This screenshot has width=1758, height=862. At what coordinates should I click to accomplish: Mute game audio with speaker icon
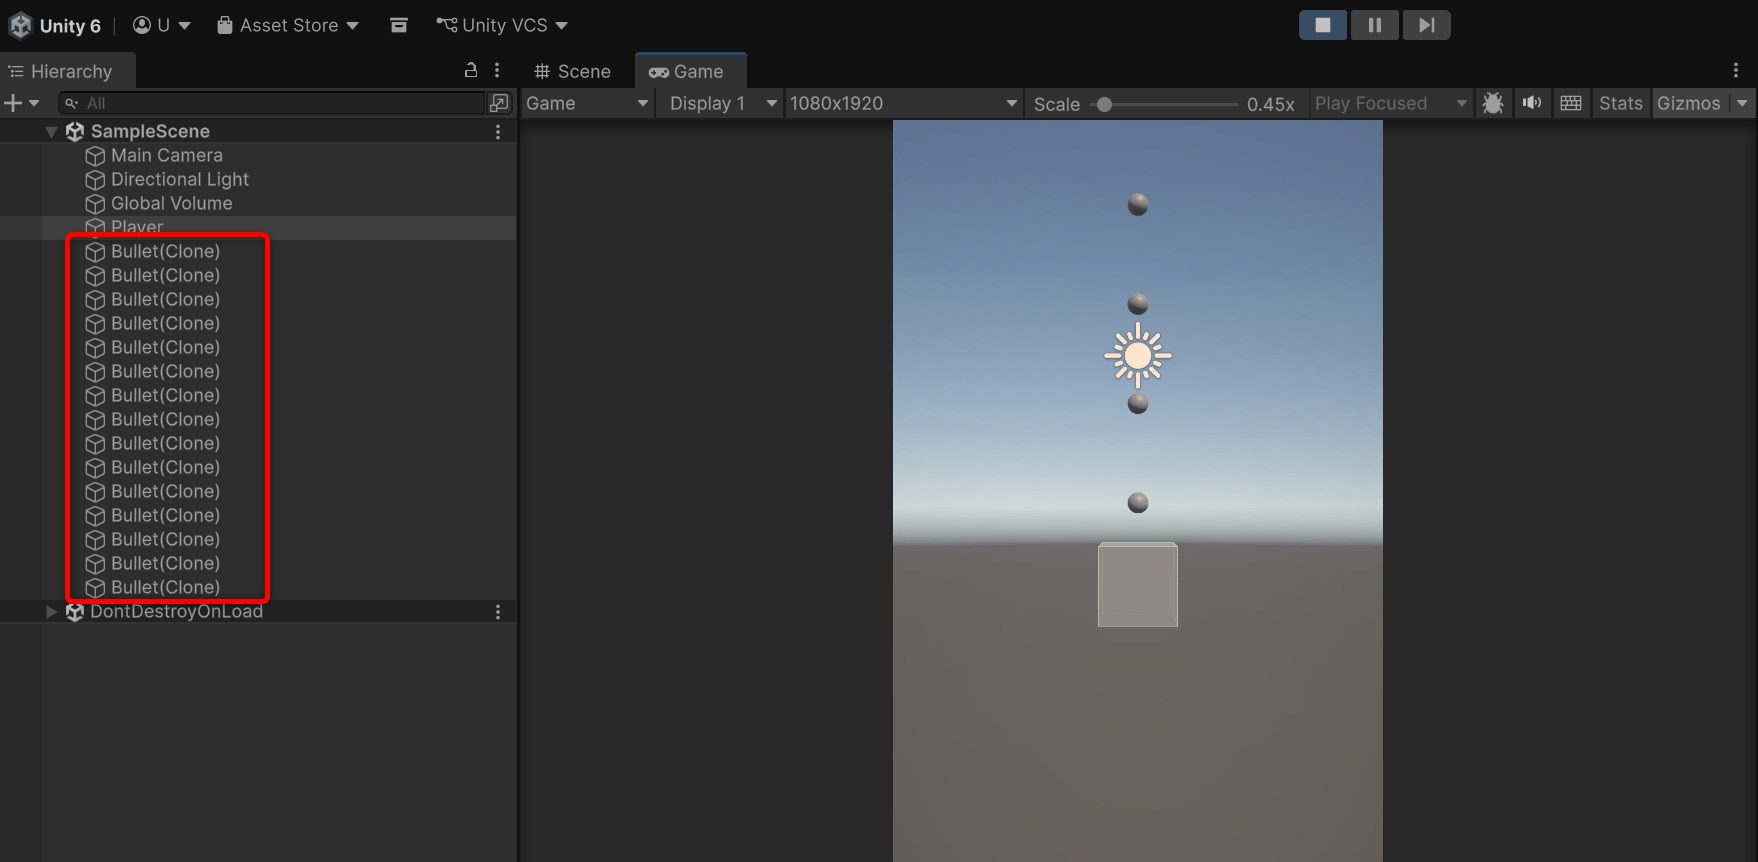pyautogui.click(x=1531, y=103)
